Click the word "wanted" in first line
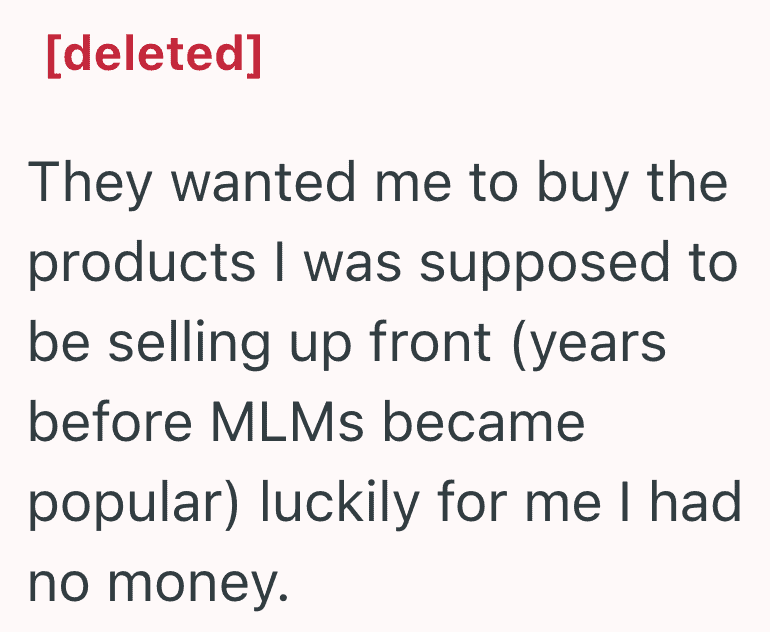 [263, 181]
